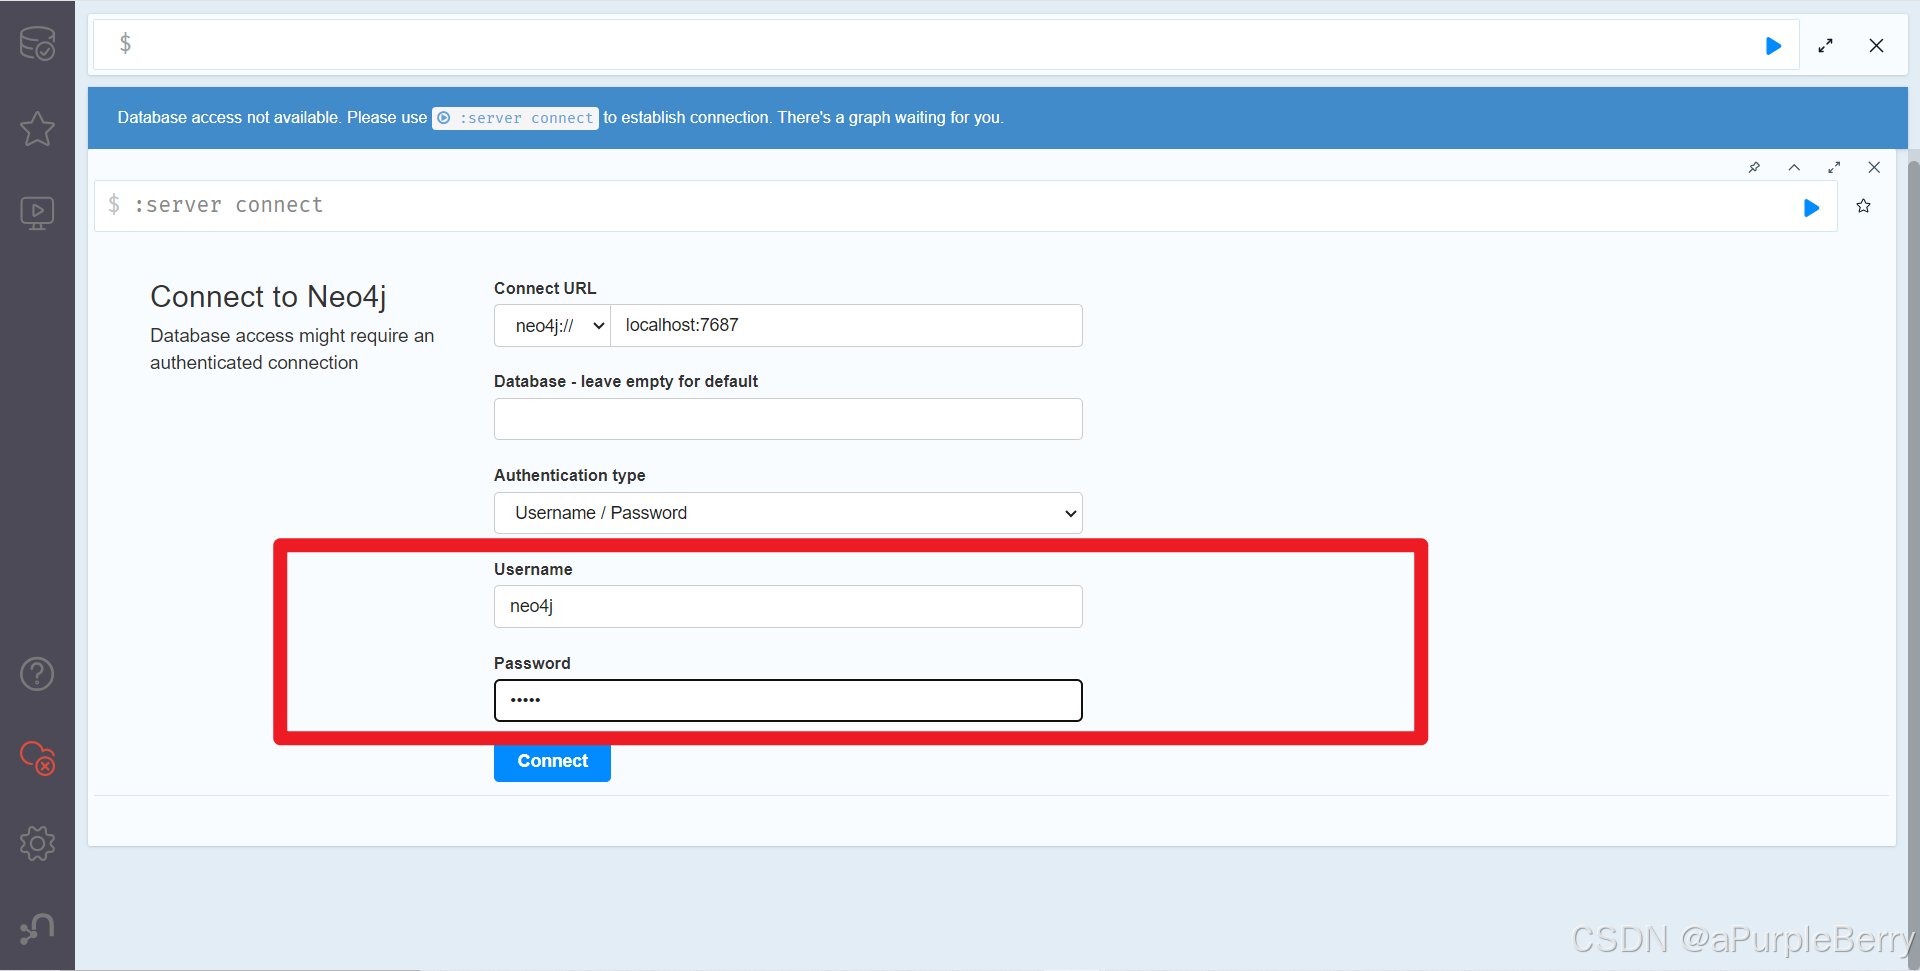The width and height of the screenshot is (1920, 971).
Task: Run the top editor command
Action: [x=1773, y=46]
